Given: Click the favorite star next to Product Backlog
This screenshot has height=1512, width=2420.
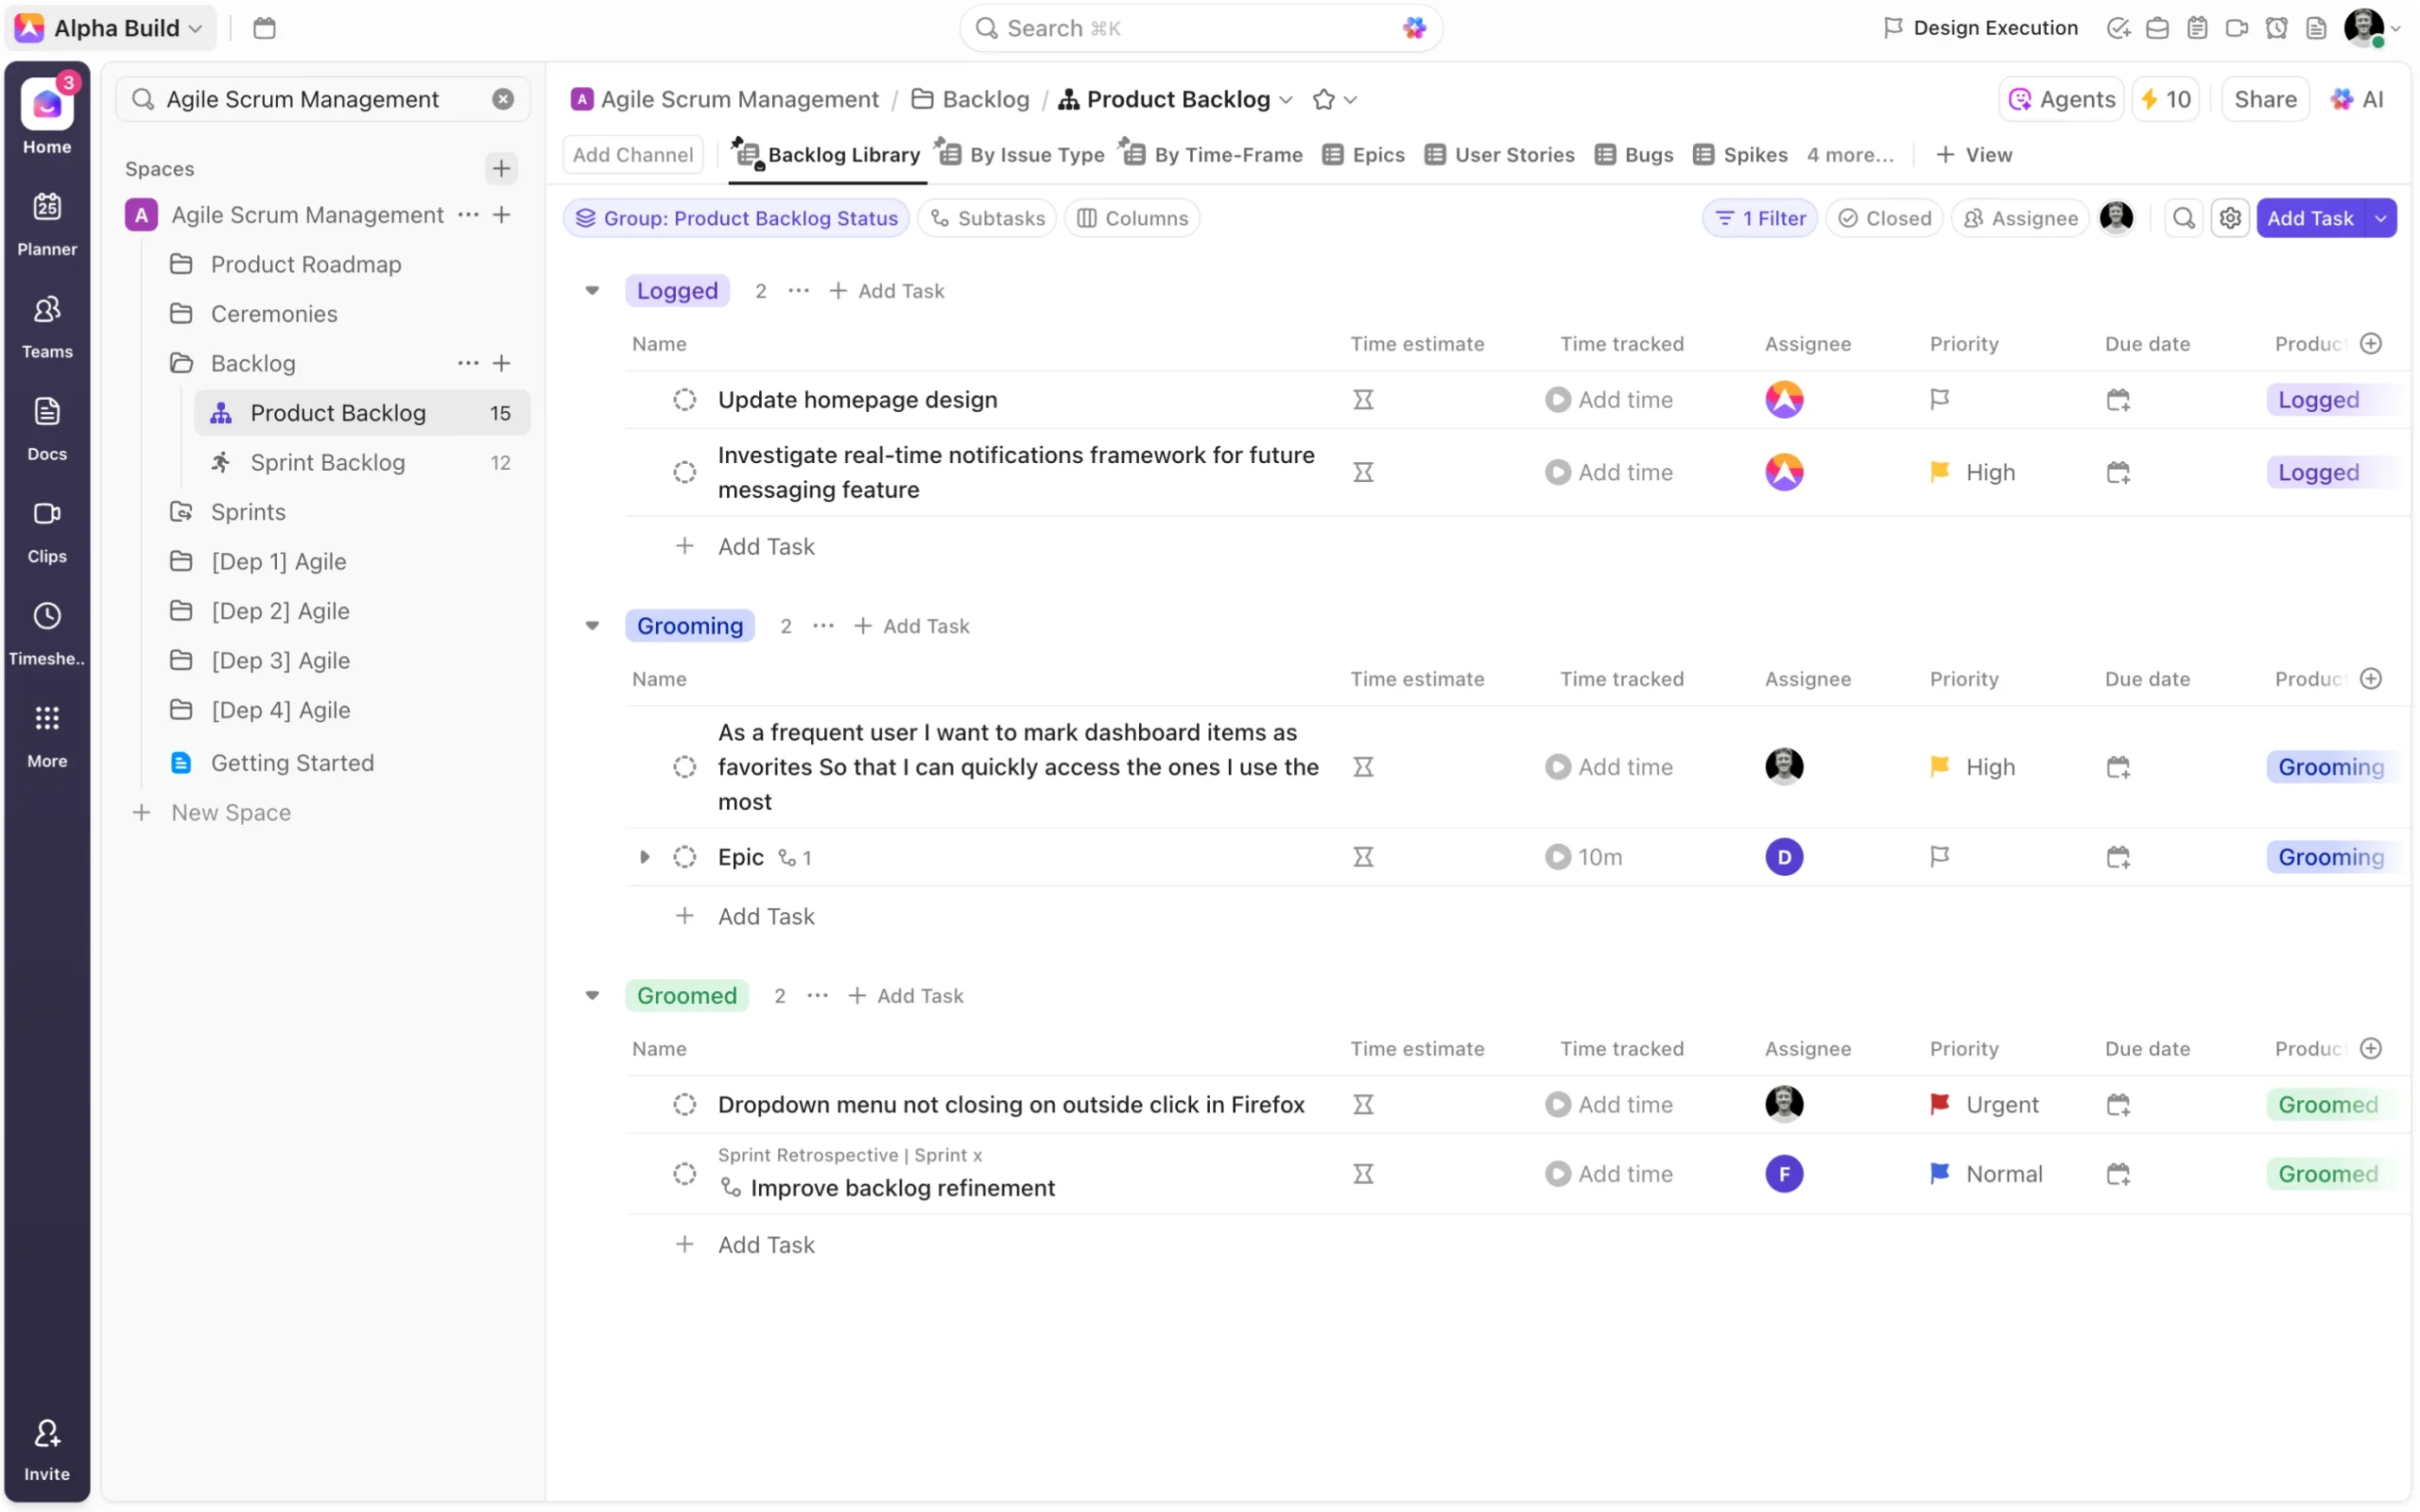Looking at the screenshot, I should [x=1323, y=100].
